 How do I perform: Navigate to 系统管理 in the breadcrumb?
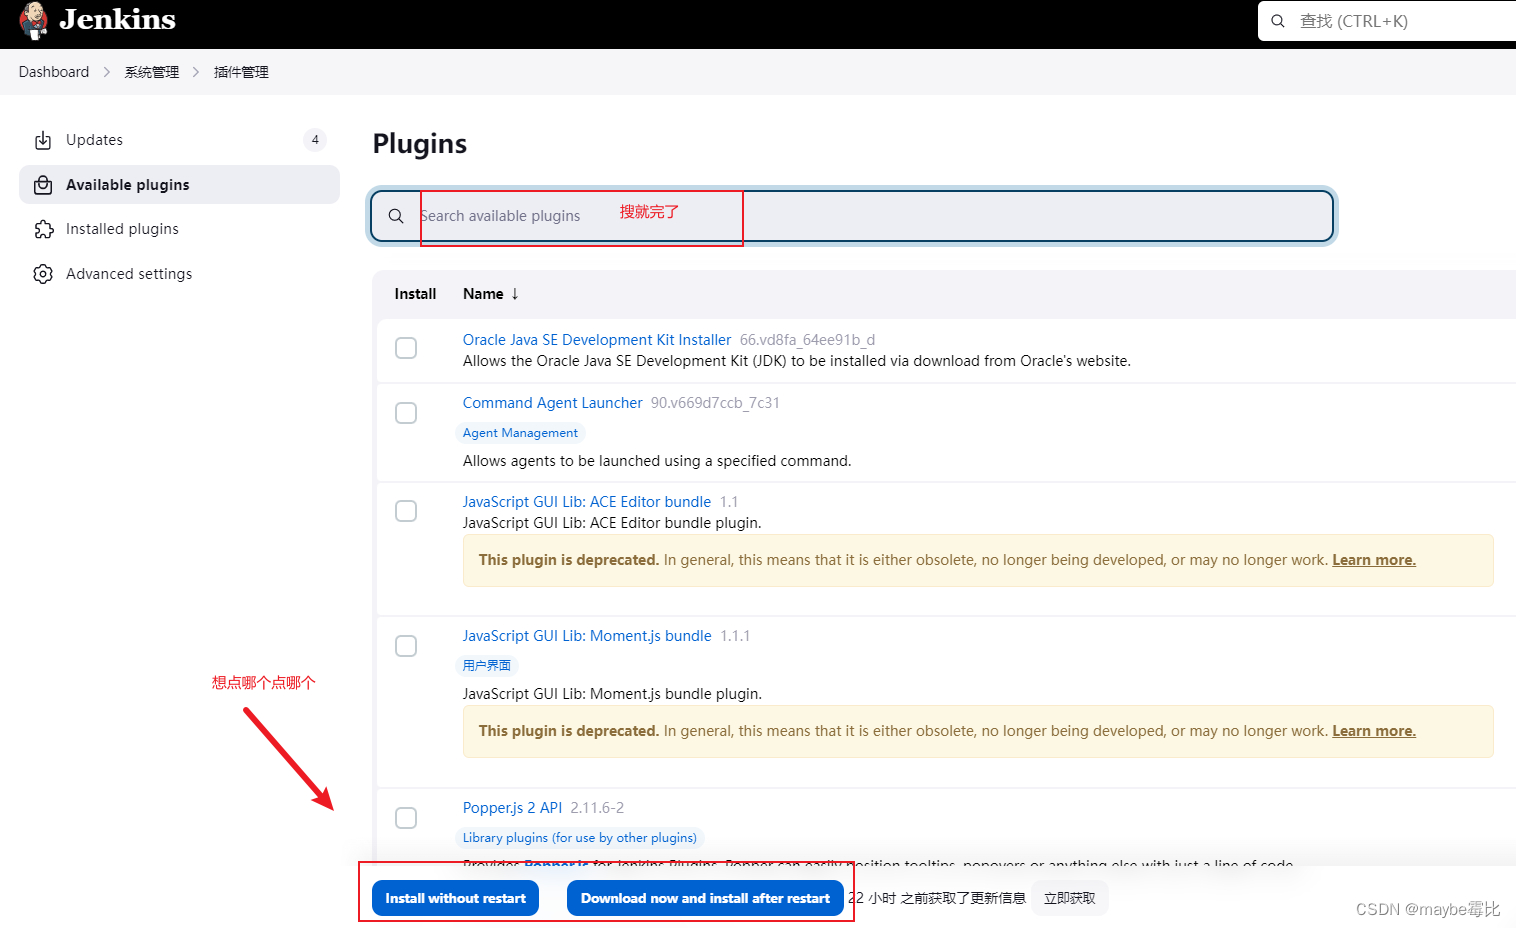point(152,71)
